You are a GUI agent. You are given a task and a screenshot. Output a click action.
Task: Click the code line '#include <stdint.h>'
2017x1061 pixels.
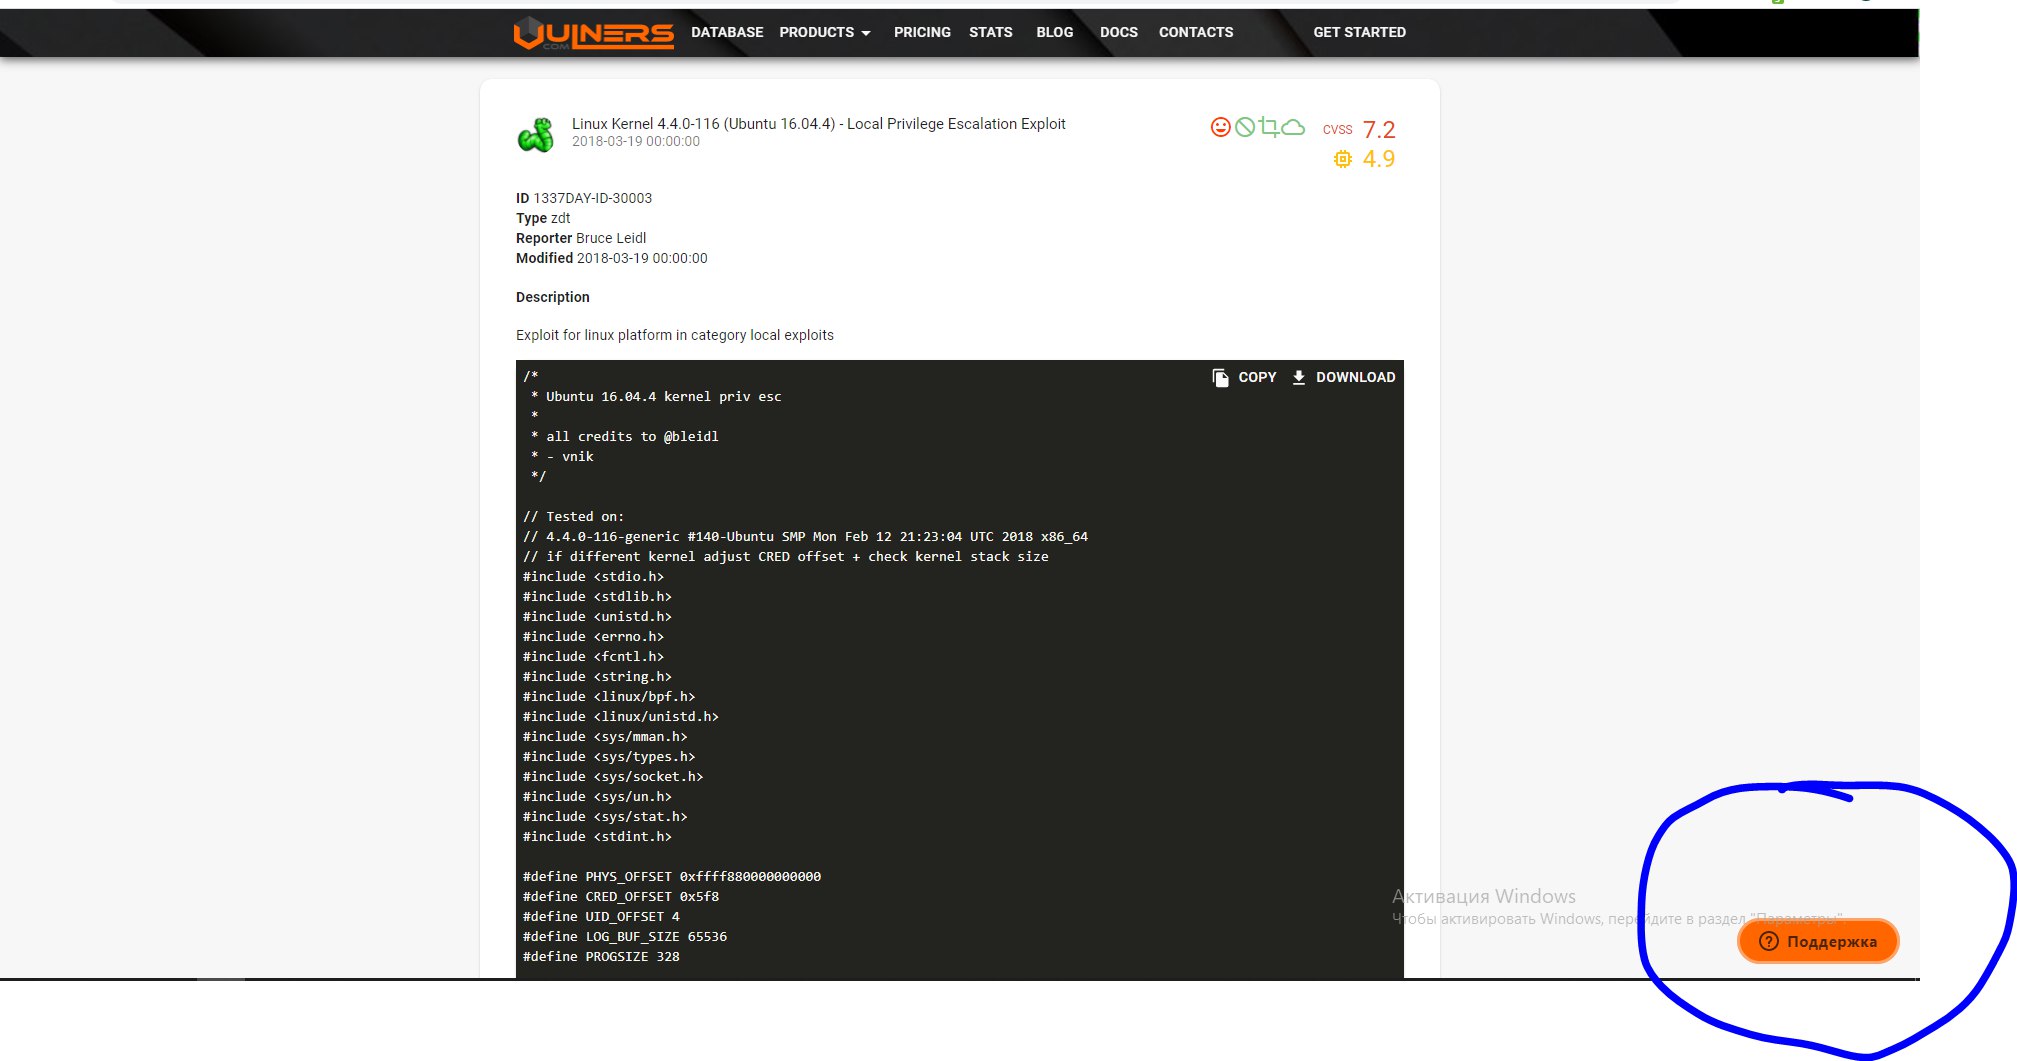(597, 836)
